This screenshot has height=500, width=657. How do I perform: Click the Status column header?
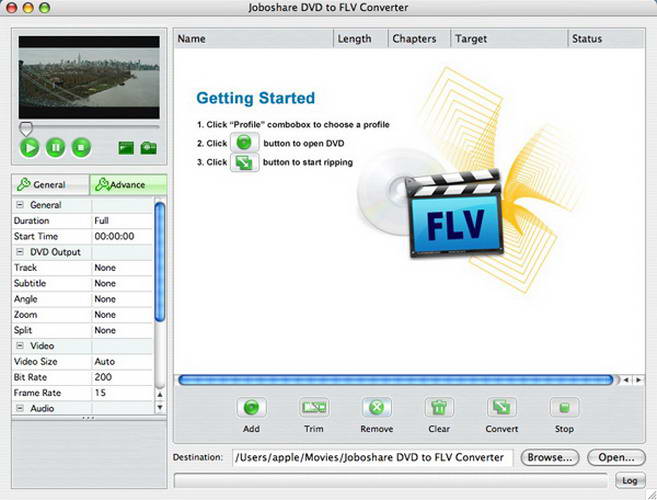click(x=606, y=39)
